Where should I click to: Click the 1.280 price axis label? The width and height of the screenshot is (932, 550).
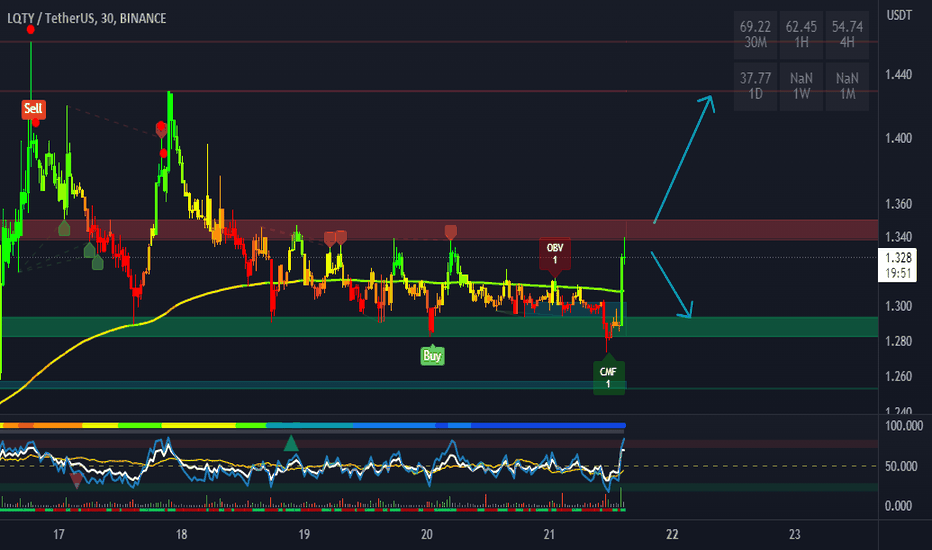(898, 341)
